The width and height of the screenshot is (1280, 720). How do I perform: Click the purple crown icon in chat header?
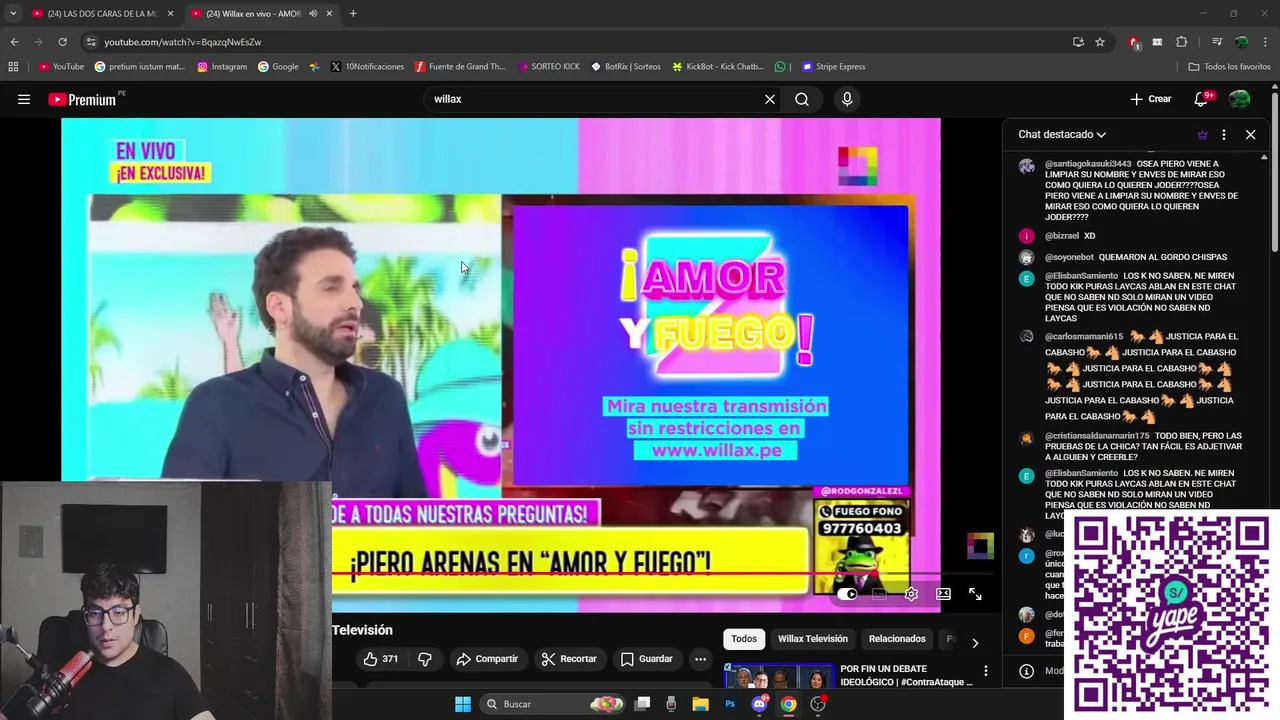point(1202,134)
